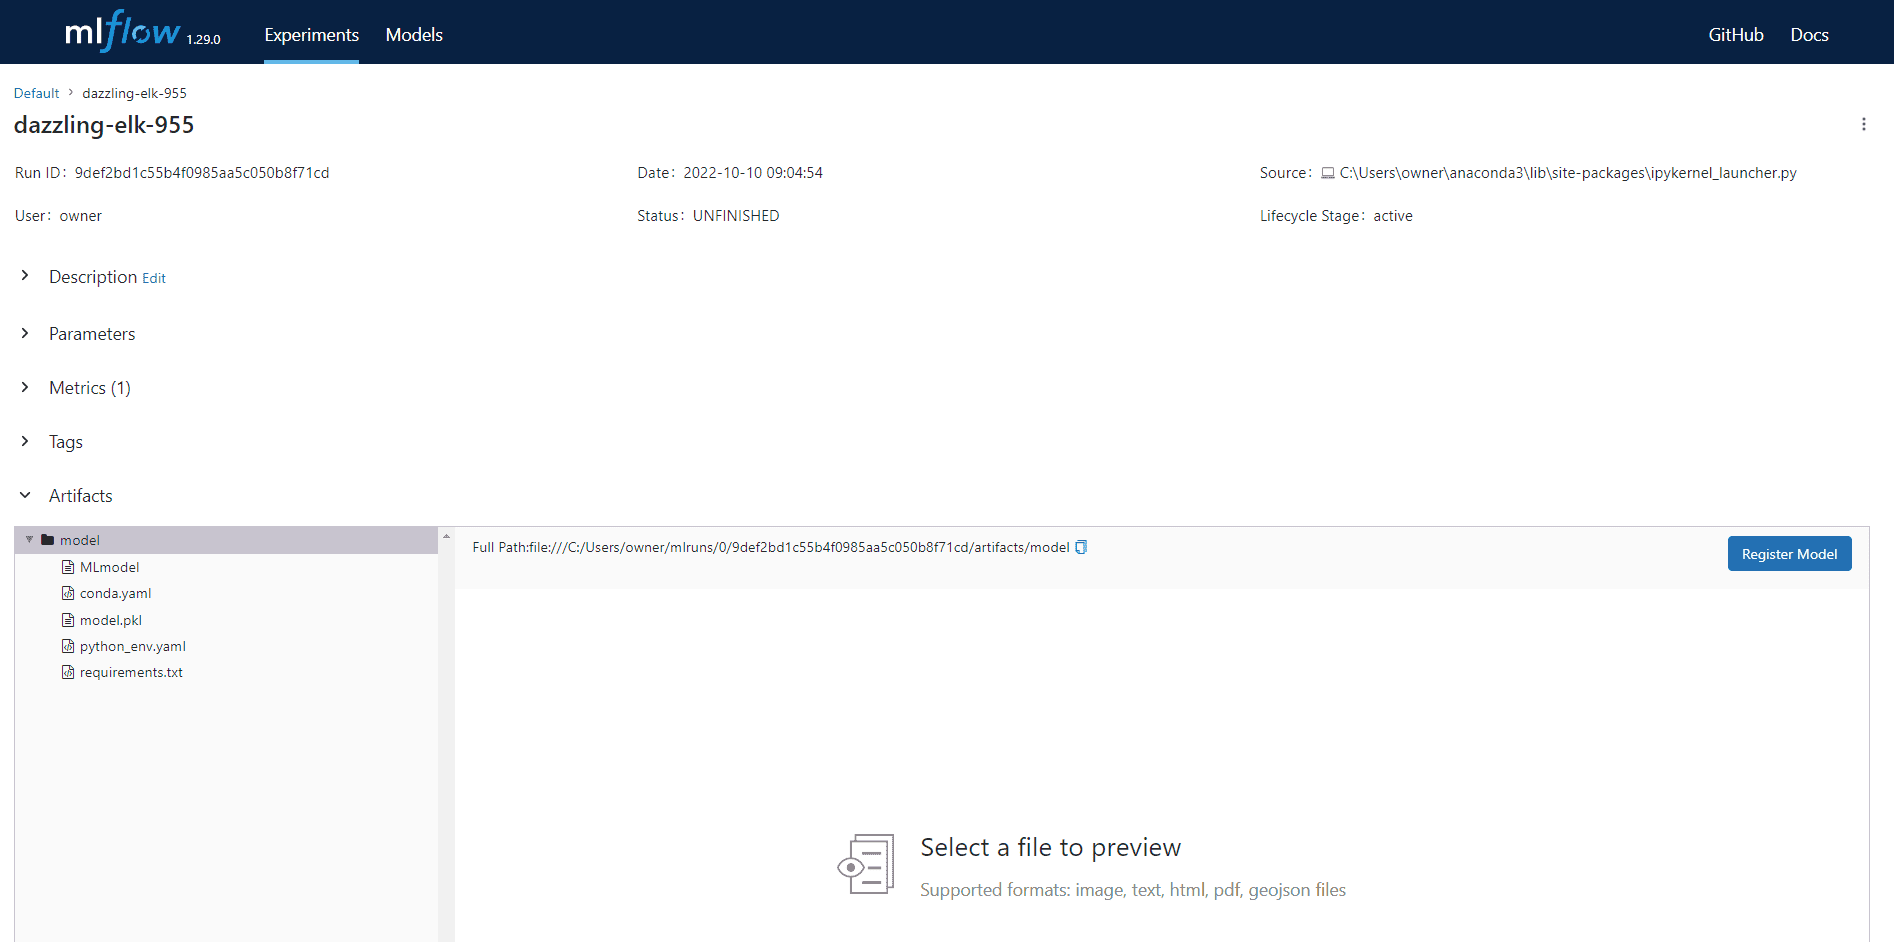1894x942 pixels.
Task: Open the three-dot run options menu
Action: [1863, 124]
